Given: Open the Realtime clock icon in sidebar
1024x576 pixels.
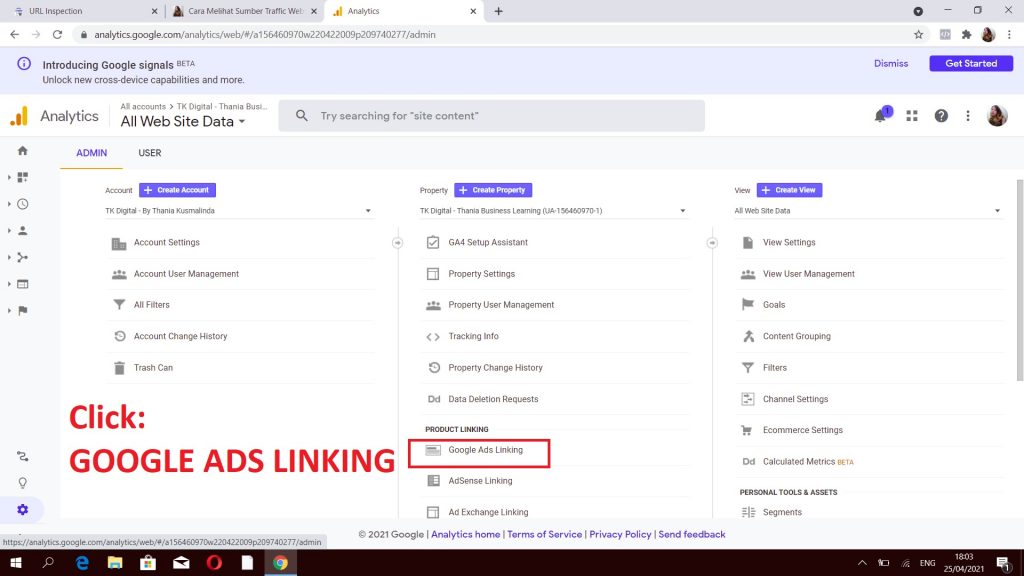Looking at the screenshot, I should coord(23,204).
